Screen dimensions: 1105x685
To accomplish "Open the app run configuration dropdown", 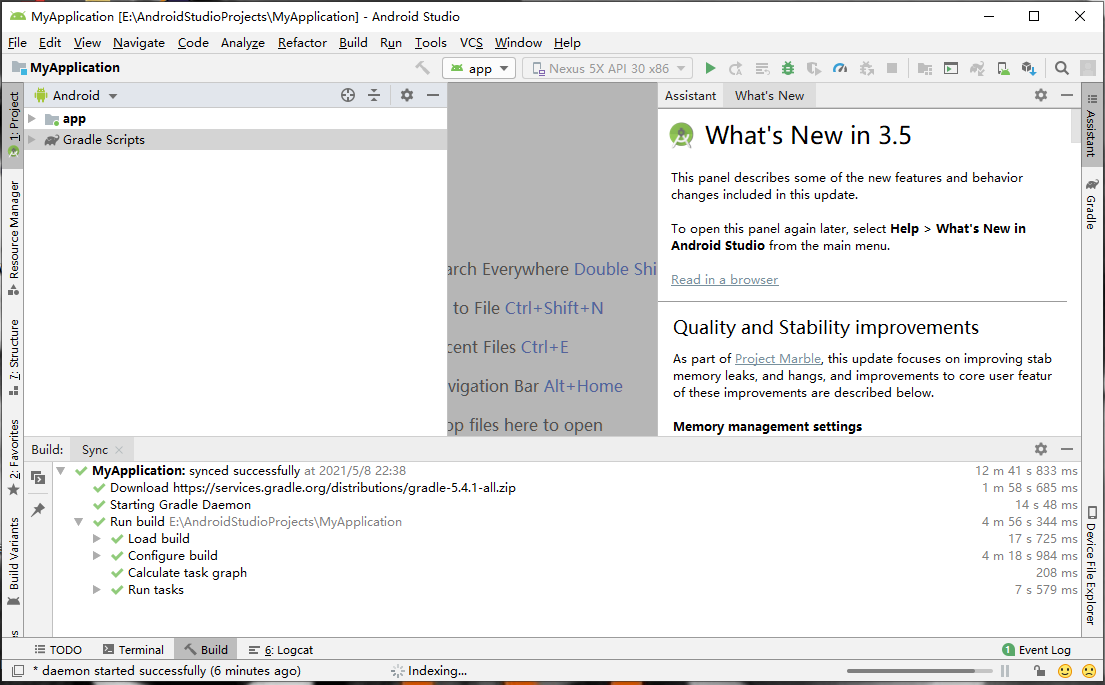I will point(479,68).
